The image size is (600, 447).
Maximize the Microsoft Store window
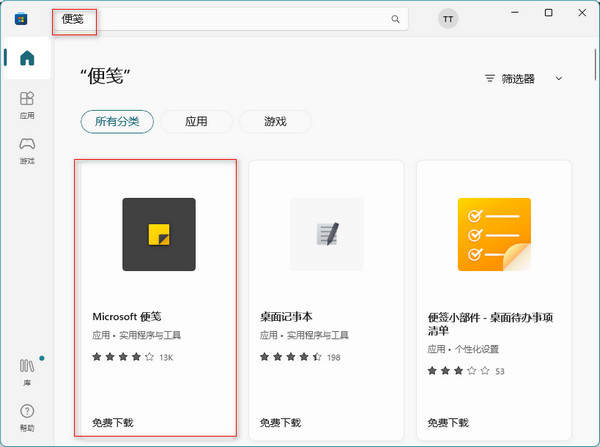(x=548, y=13)
